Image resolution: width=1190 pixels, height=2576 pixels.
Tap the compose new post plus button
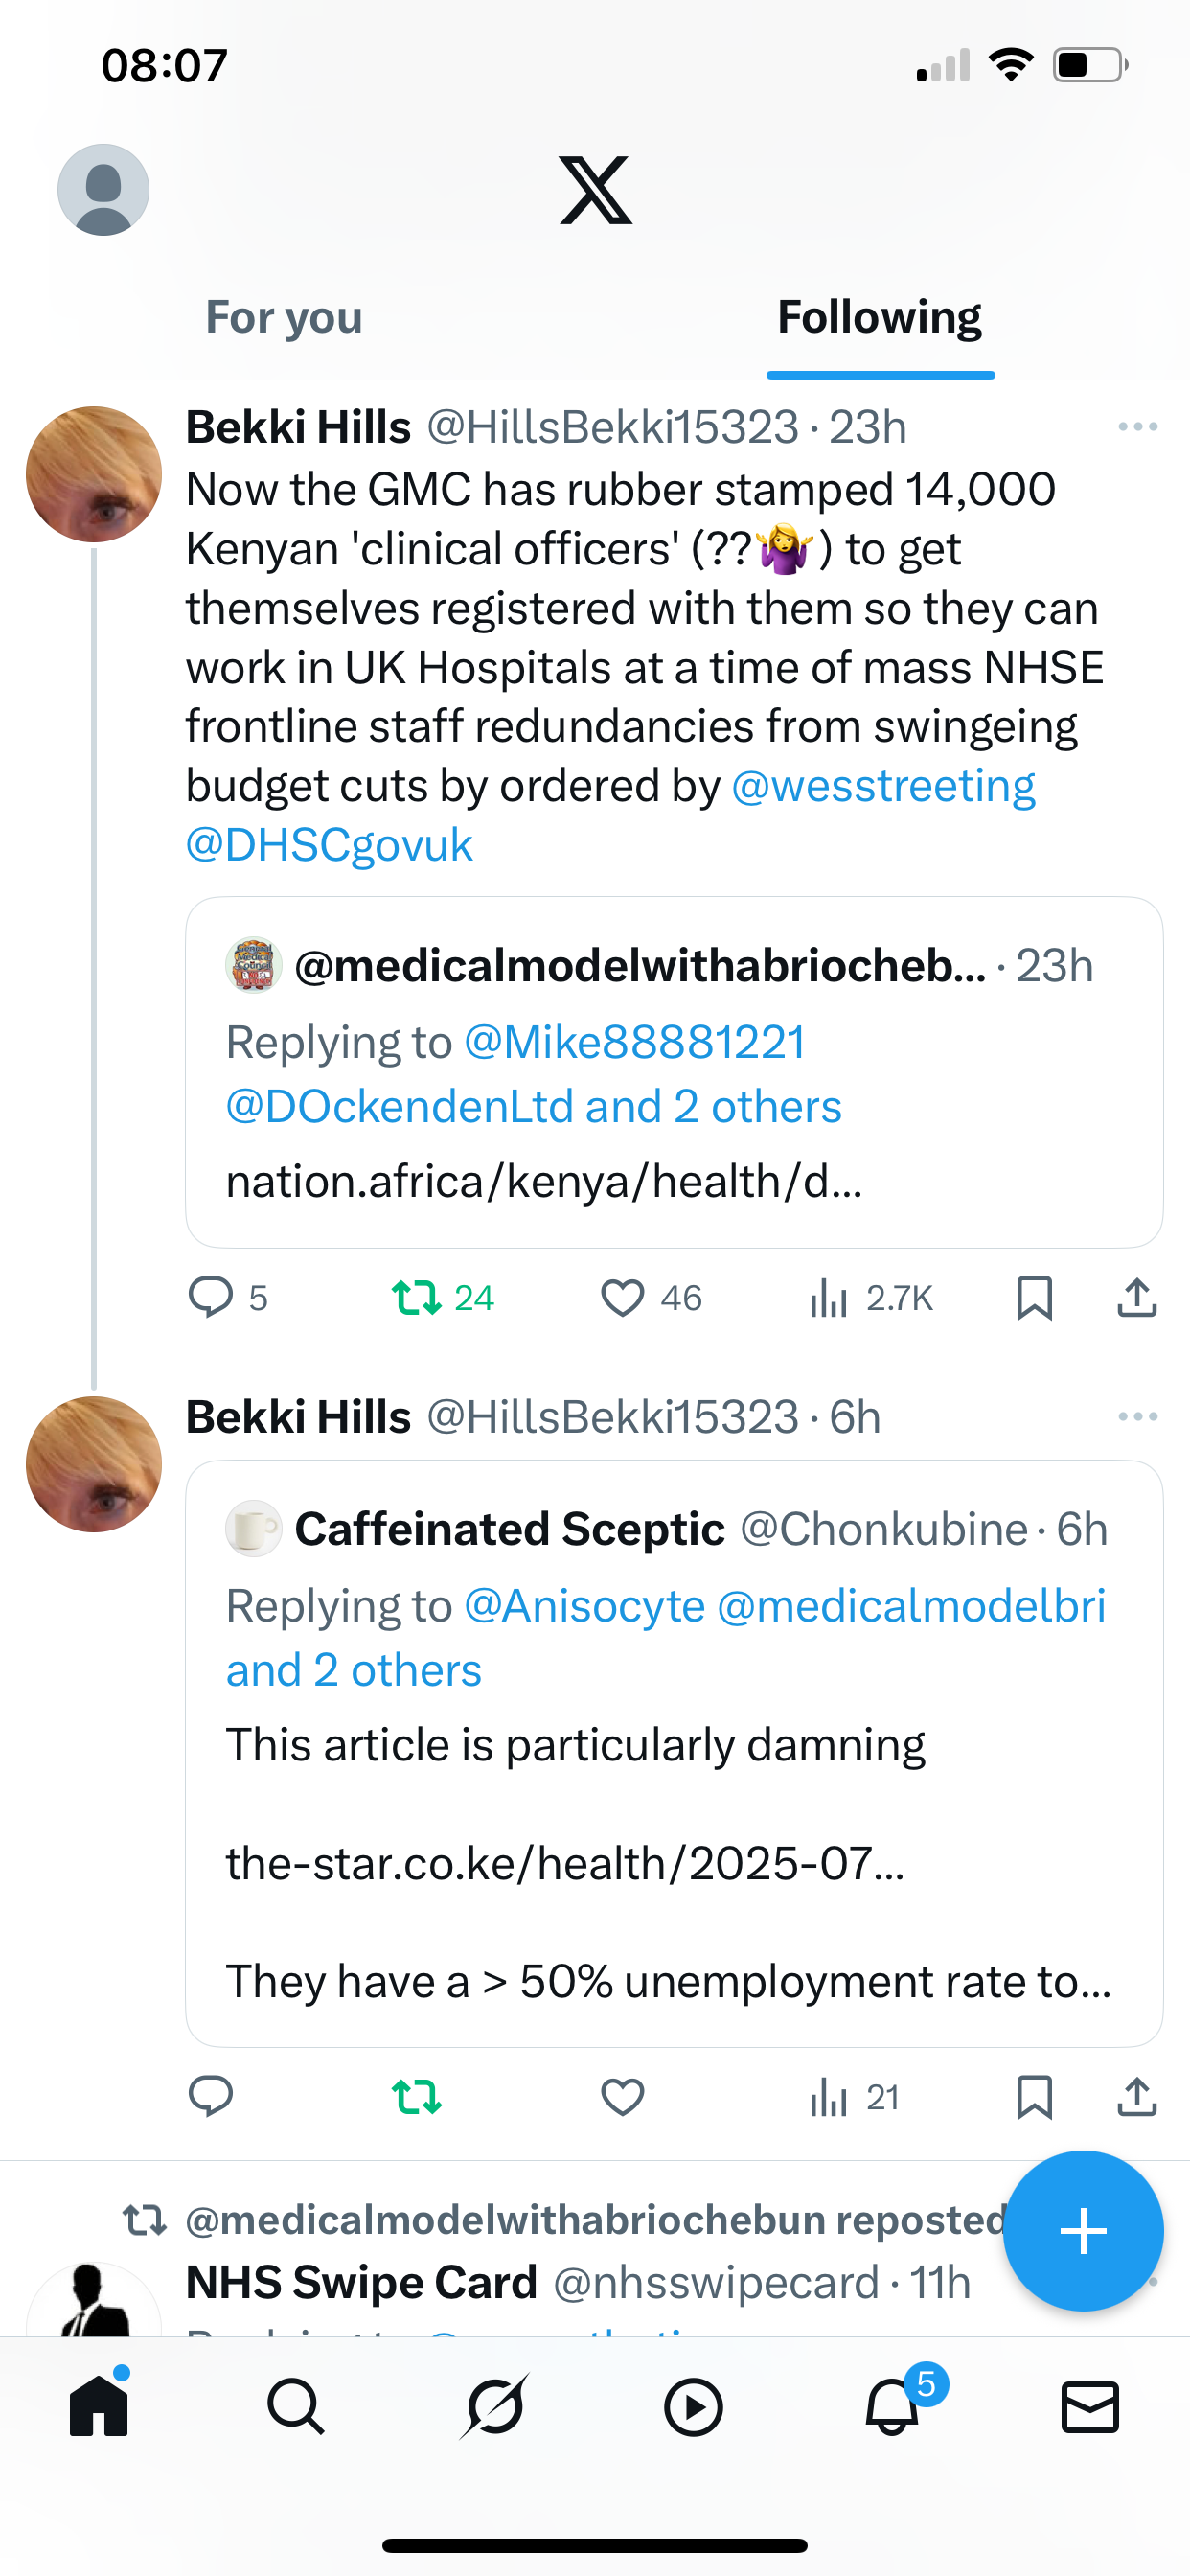pyautogui.click(x=1083, y=2230)
